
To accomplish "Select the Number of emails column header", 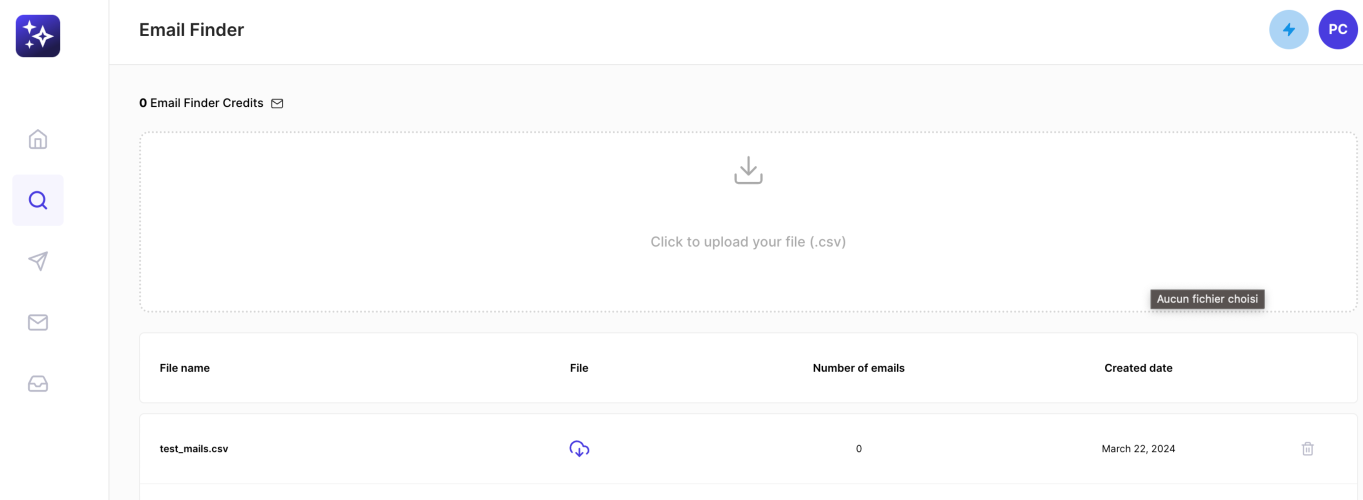I will [859, 368].
